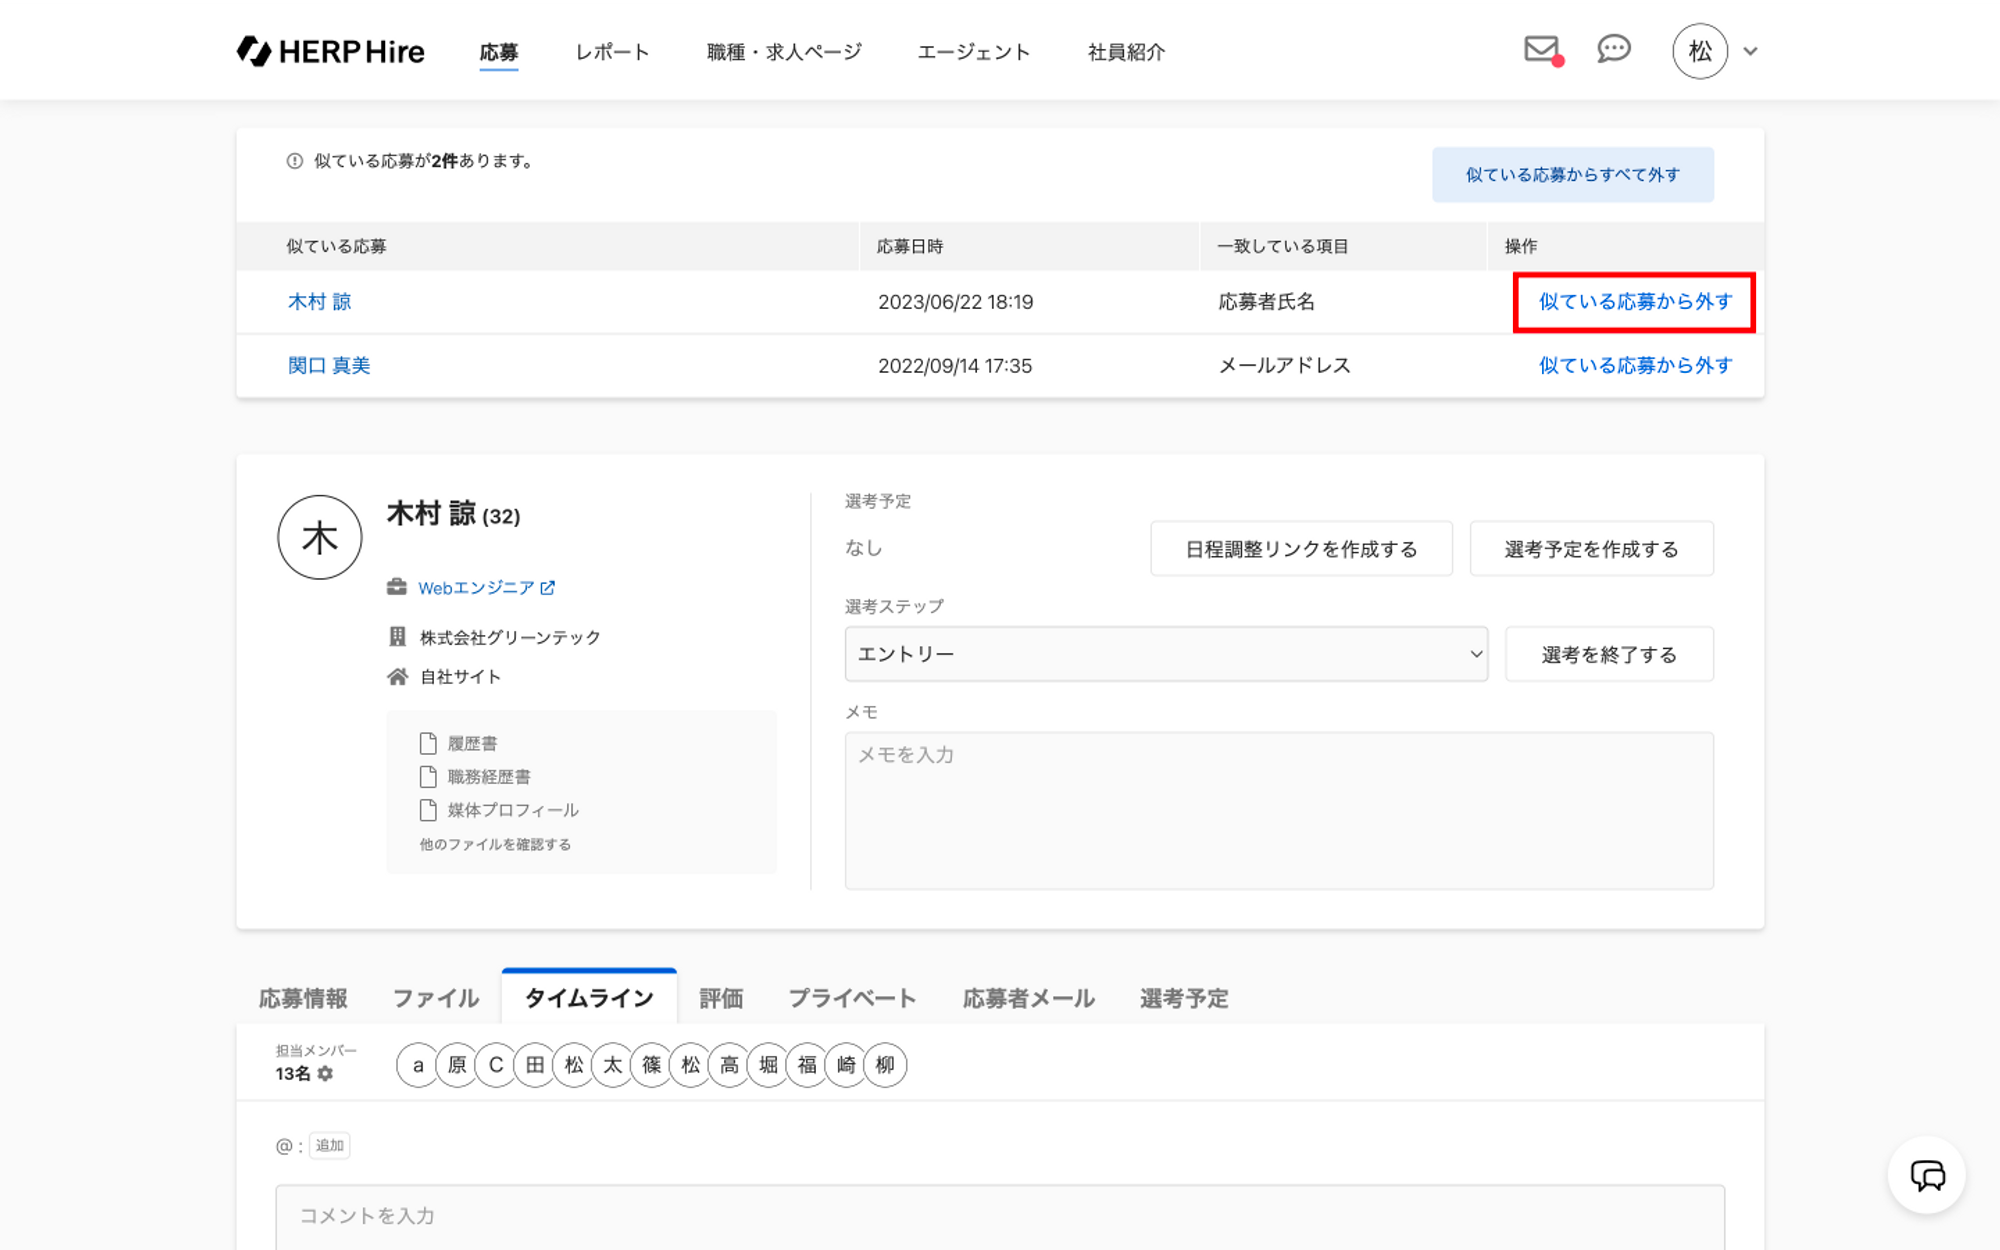Open similar applicant 関口 真美 link

click(329, 366)
